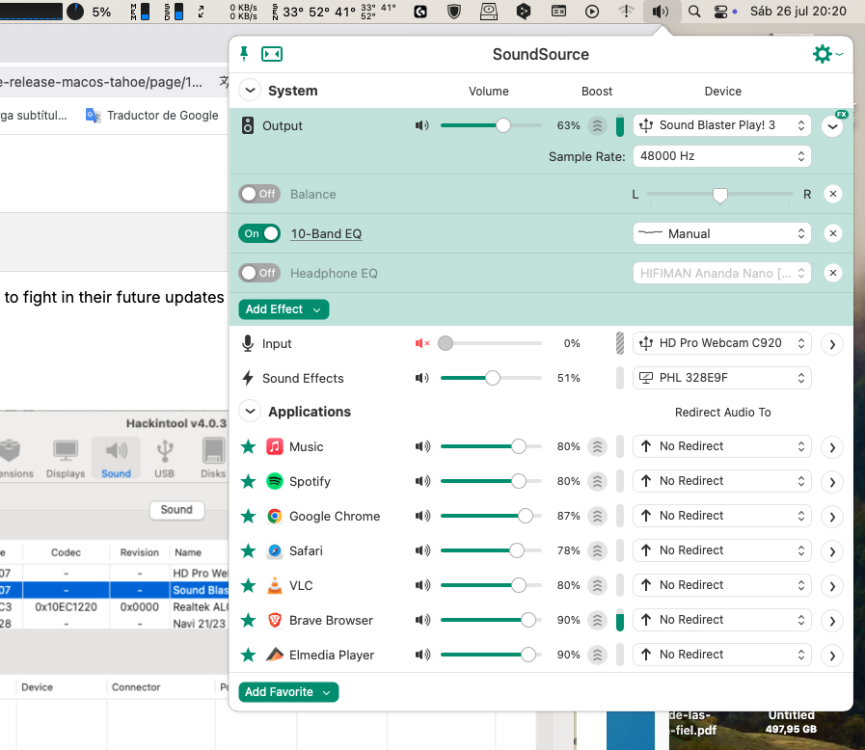Screen dimensions: 865x750
Task: Open 10-Band EQ preset Manual dropdown
Action: tap(722, 234)
